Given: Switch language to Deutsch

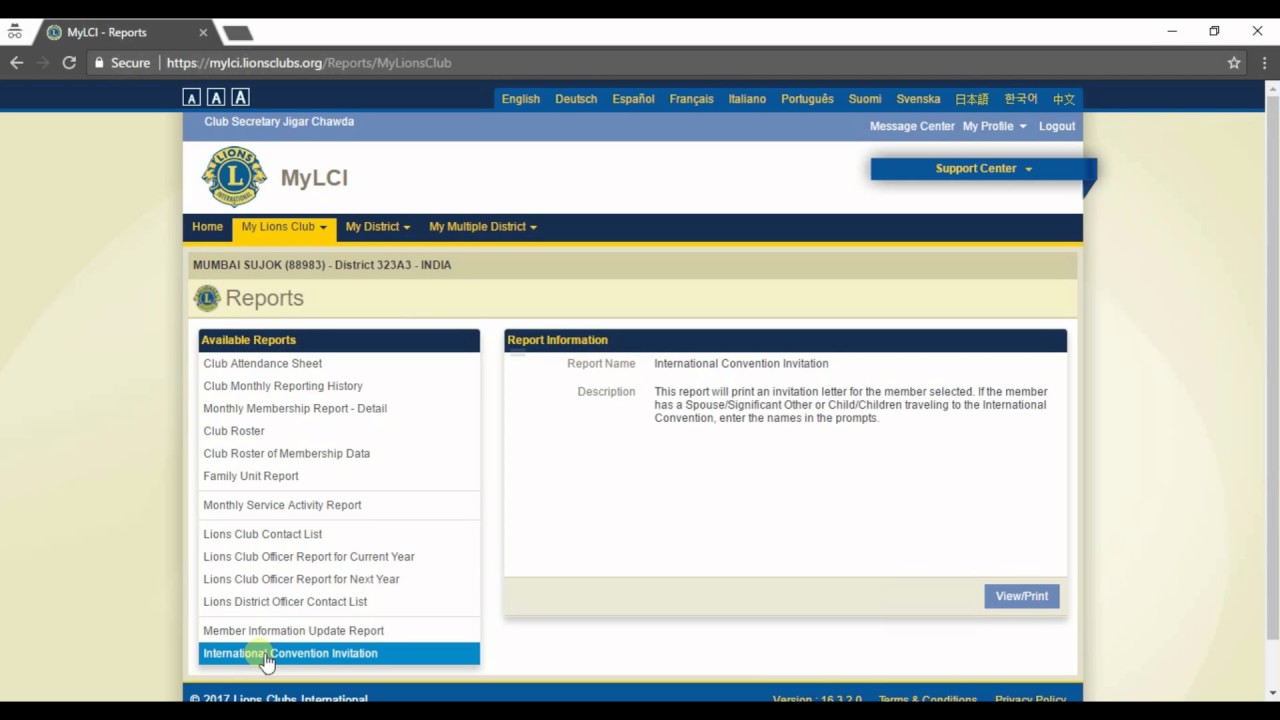Looking at the screenshot, I should tap(576, 99).
